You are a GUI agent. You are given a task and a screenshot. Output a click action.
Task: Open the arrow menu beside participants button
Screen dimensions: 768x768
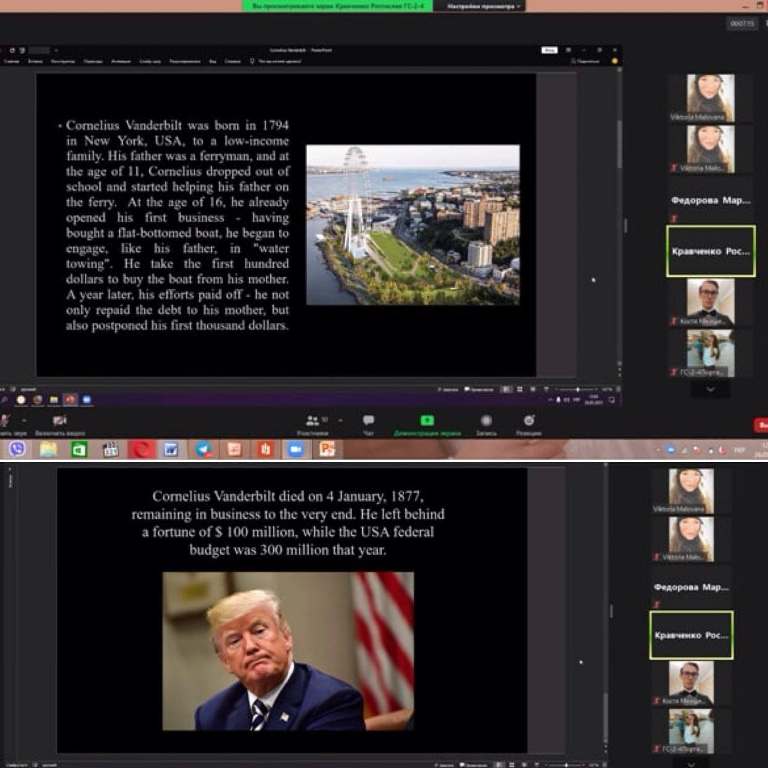tap(340, 421)
